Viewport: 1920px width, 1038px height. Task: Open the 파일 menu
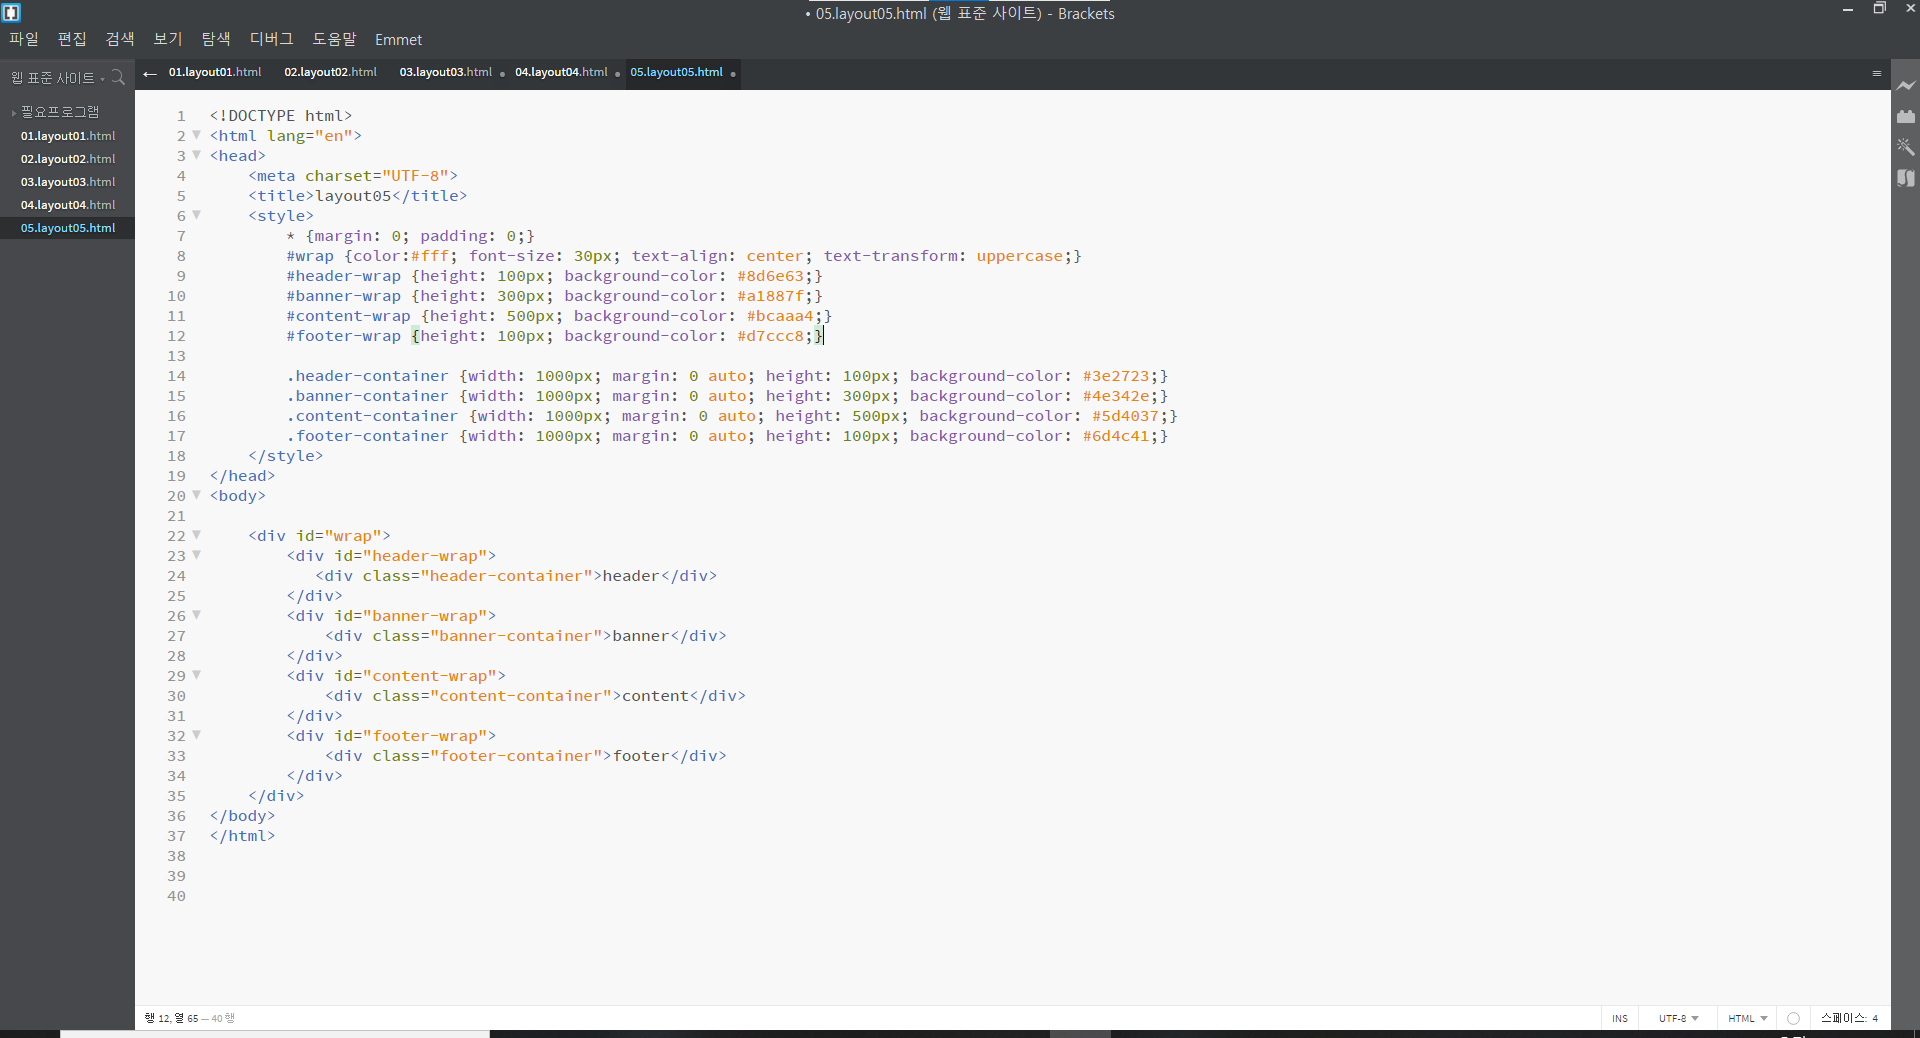coord(24,39)
